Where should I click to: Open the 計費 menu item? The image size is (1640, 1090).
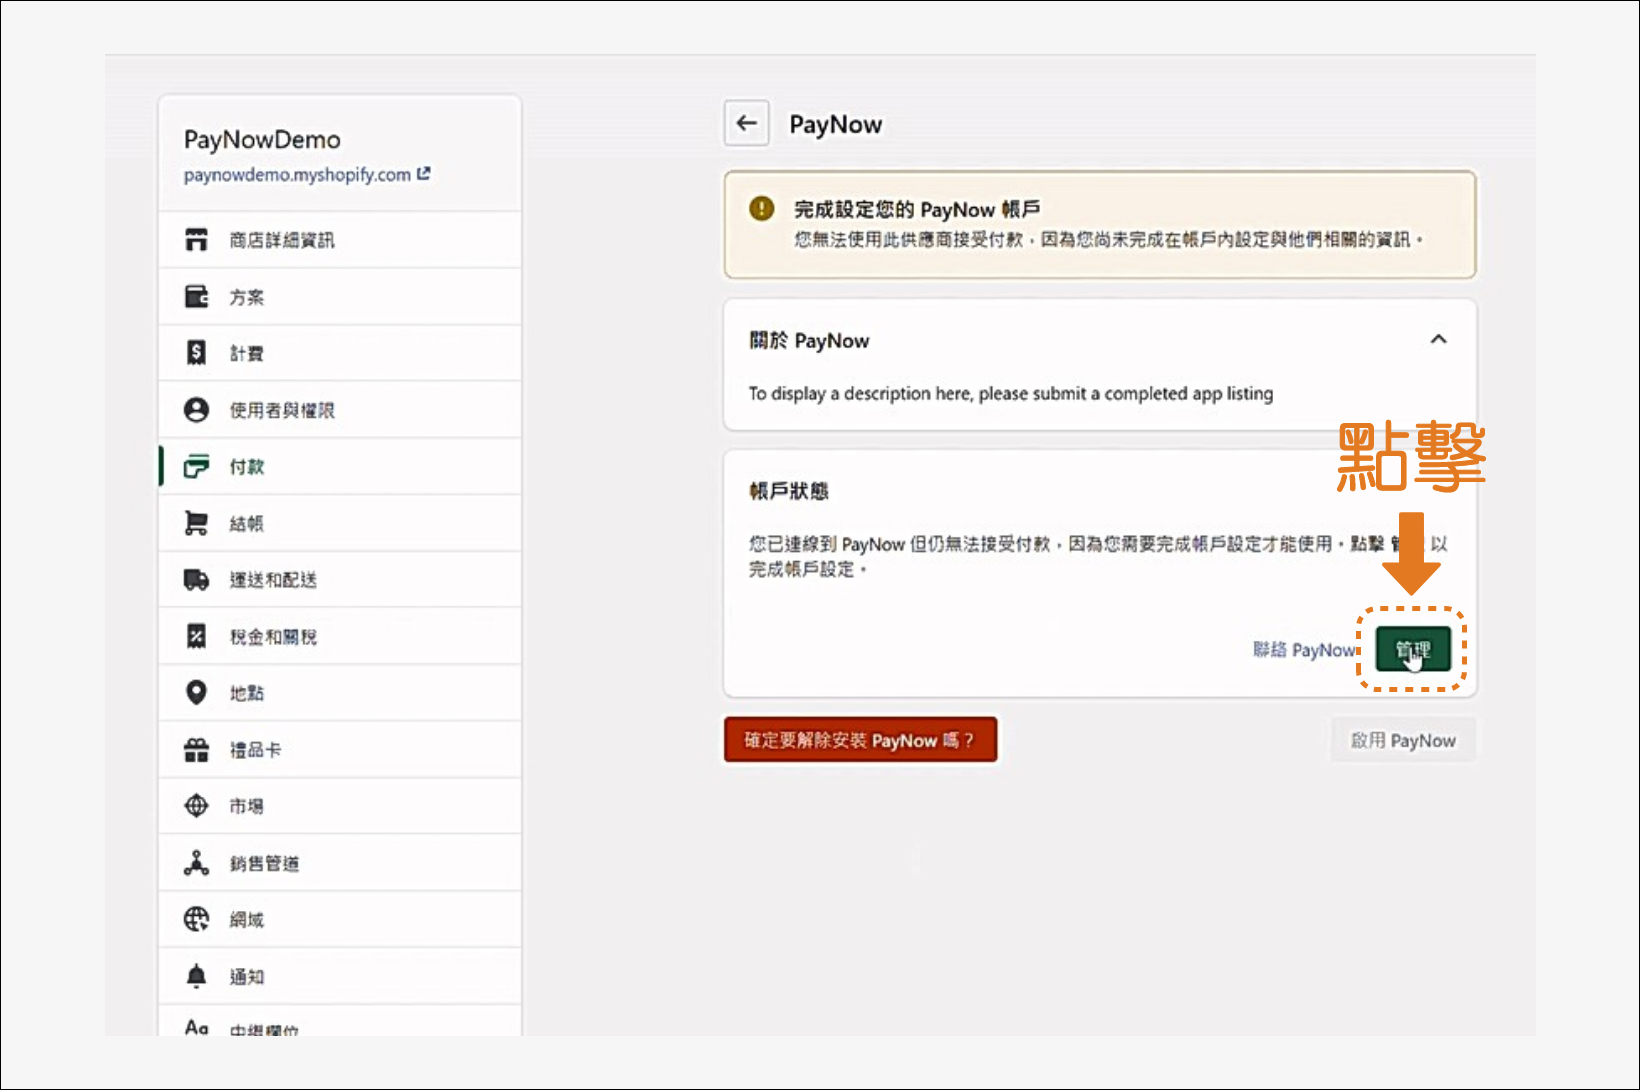click(339, 353)
